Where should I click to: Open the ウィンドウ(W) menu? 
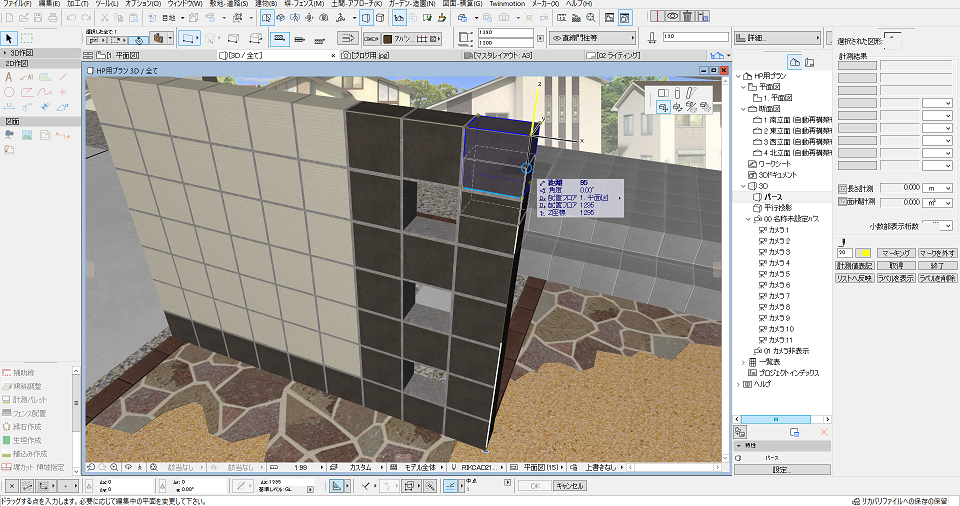point(185,5)
